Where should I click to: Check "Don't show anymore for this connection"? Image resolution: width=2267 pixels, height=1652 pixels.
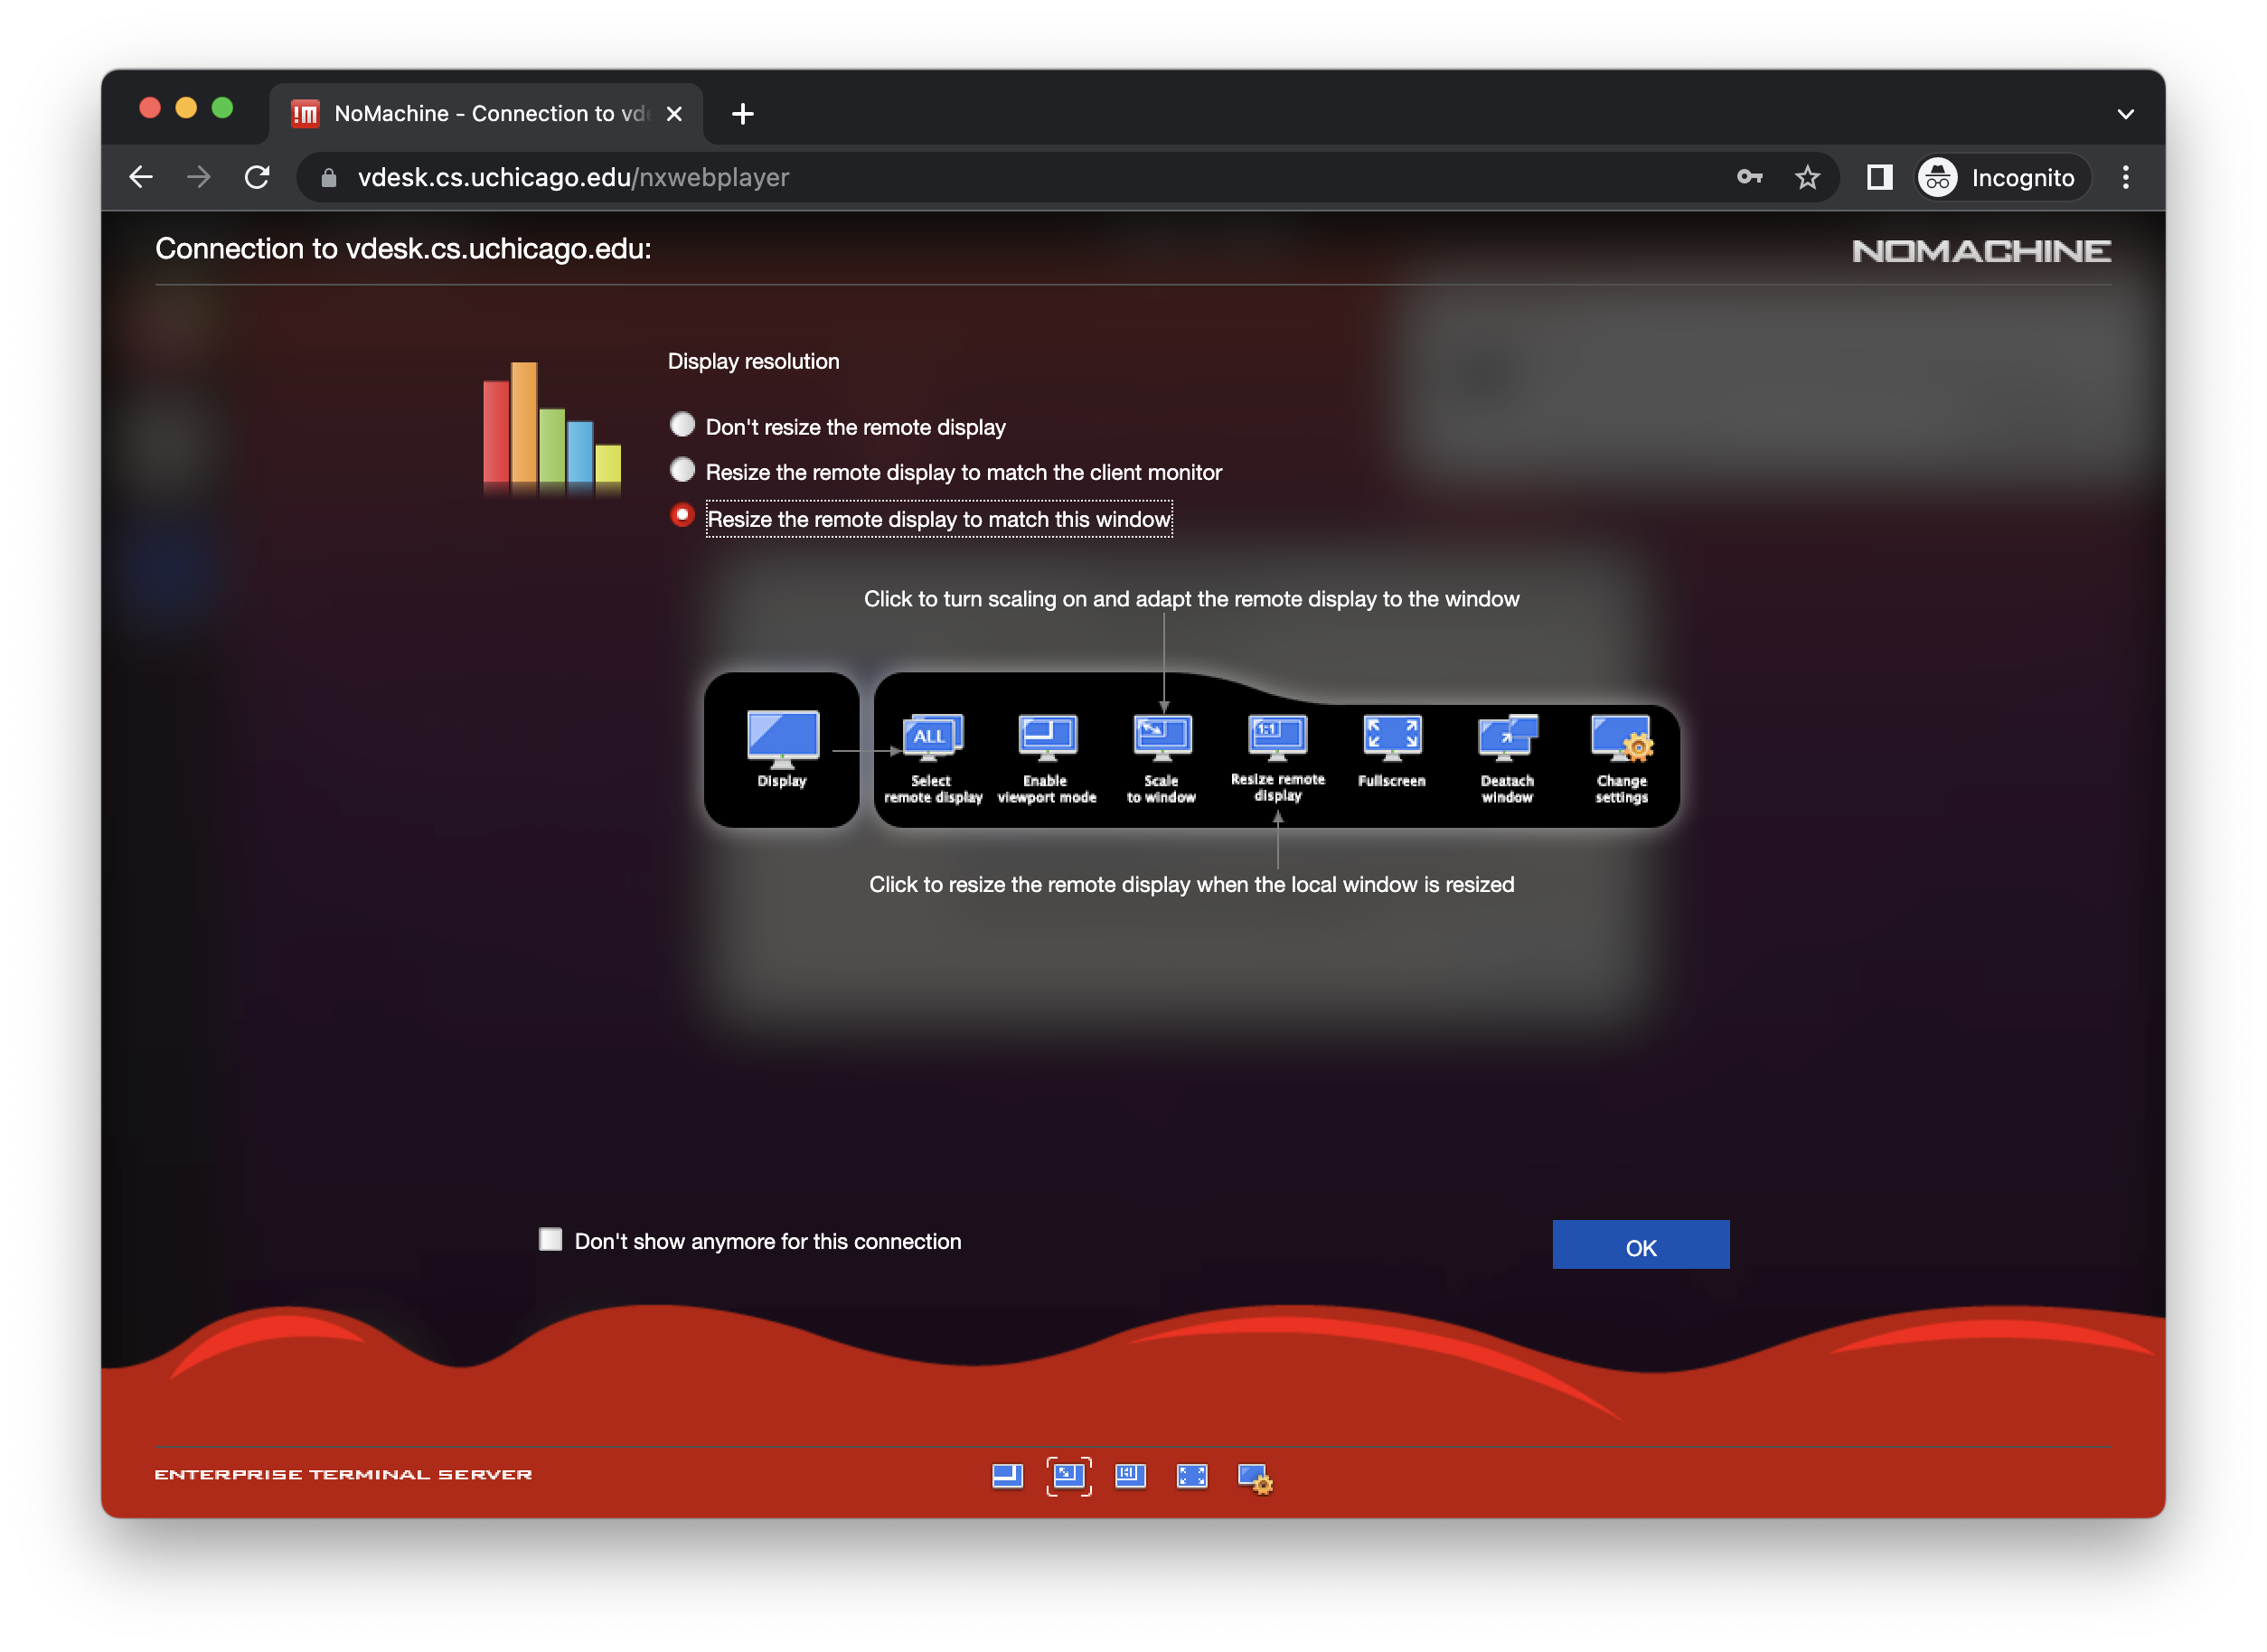click(x=551, y=1240)
